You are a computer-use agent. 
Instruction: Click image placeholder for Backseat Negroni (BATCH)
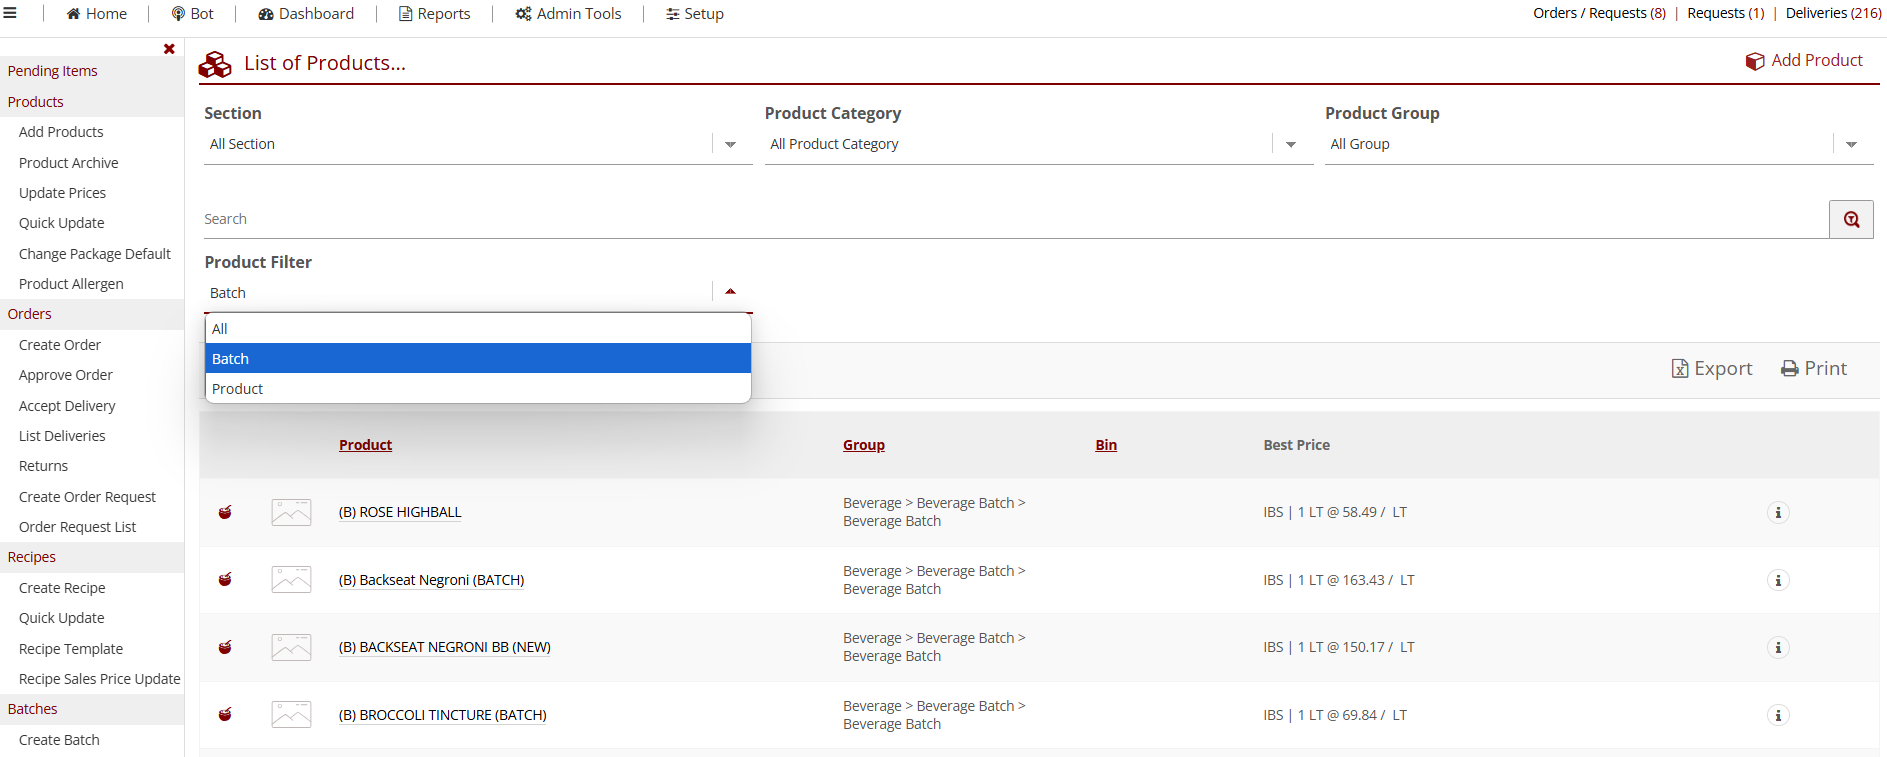point(291,580)
